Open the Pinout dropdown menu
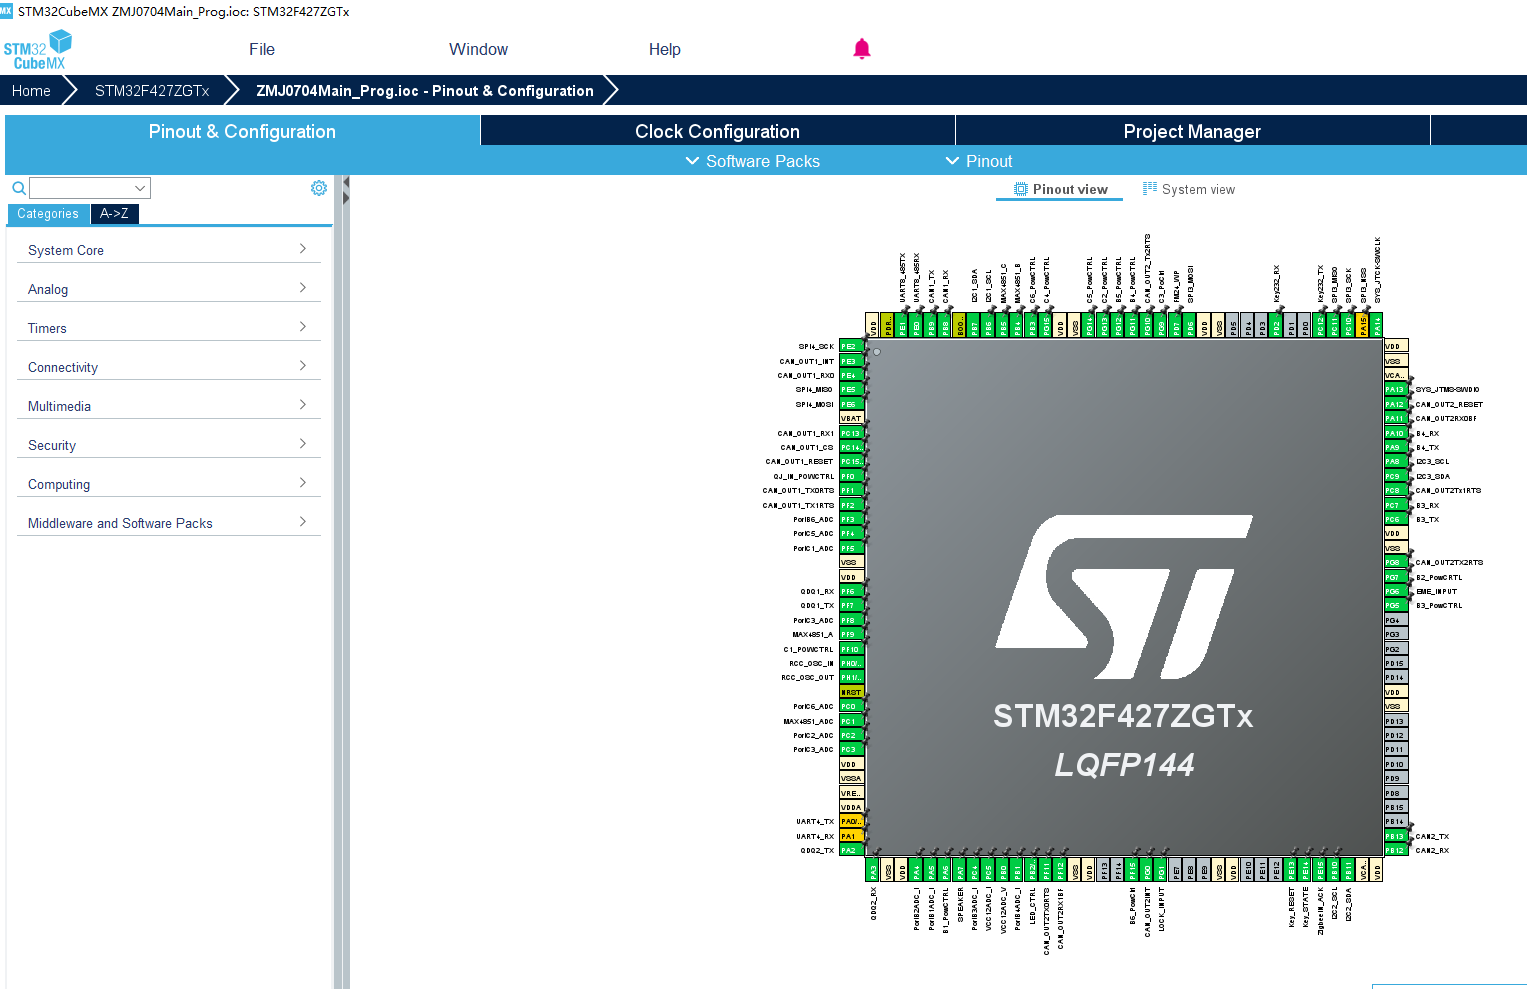The image size is (1527, 989). click(x=979, y=161)
